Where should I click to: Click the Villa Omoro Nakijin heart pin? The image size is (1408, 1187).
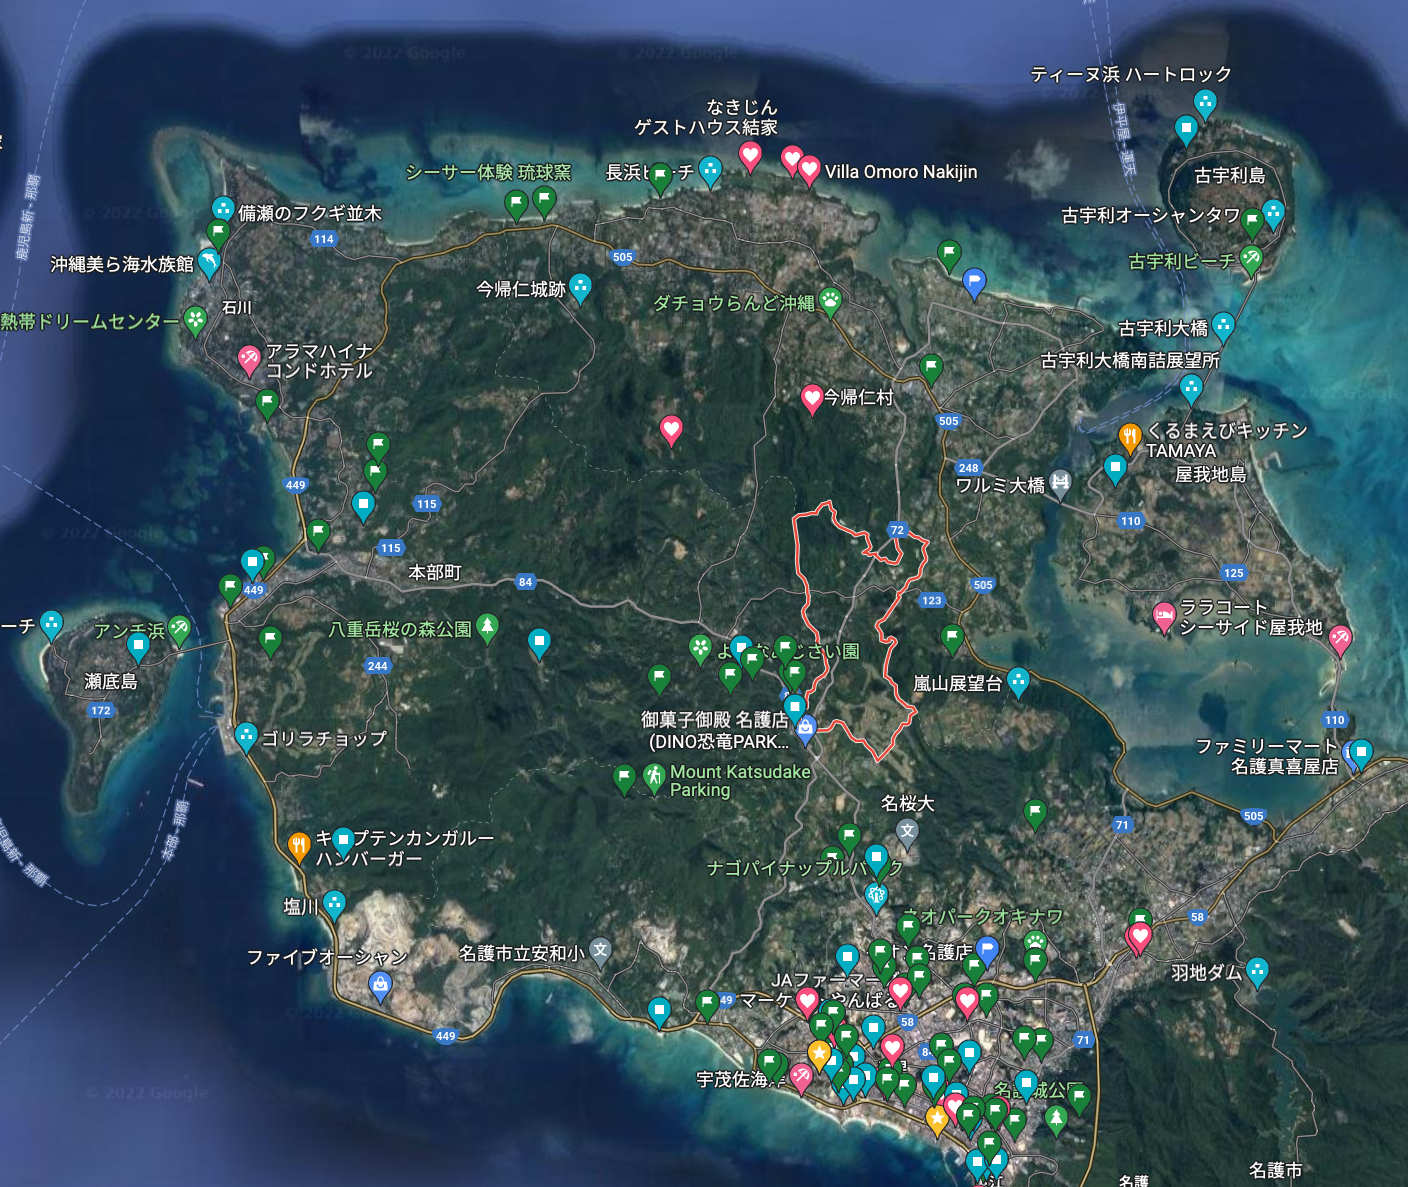(x=809, y=170)
